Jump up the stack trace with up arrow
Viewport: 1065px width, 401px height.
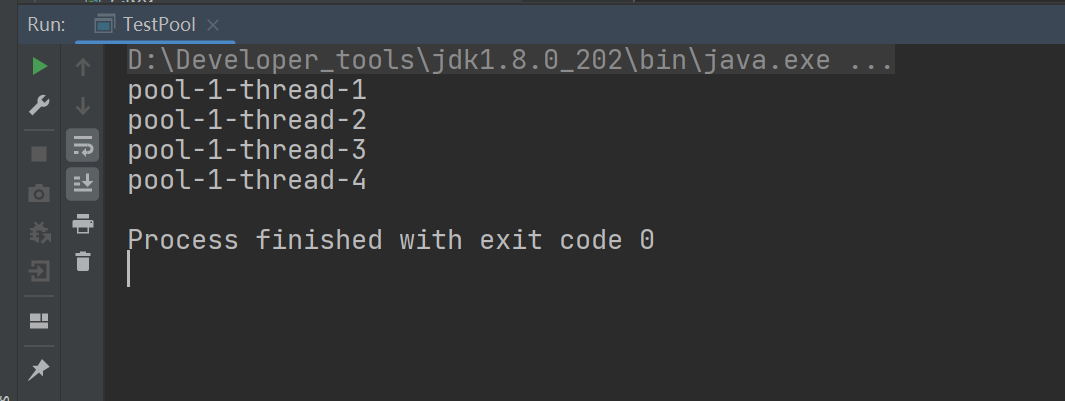[x=83, y=67]
